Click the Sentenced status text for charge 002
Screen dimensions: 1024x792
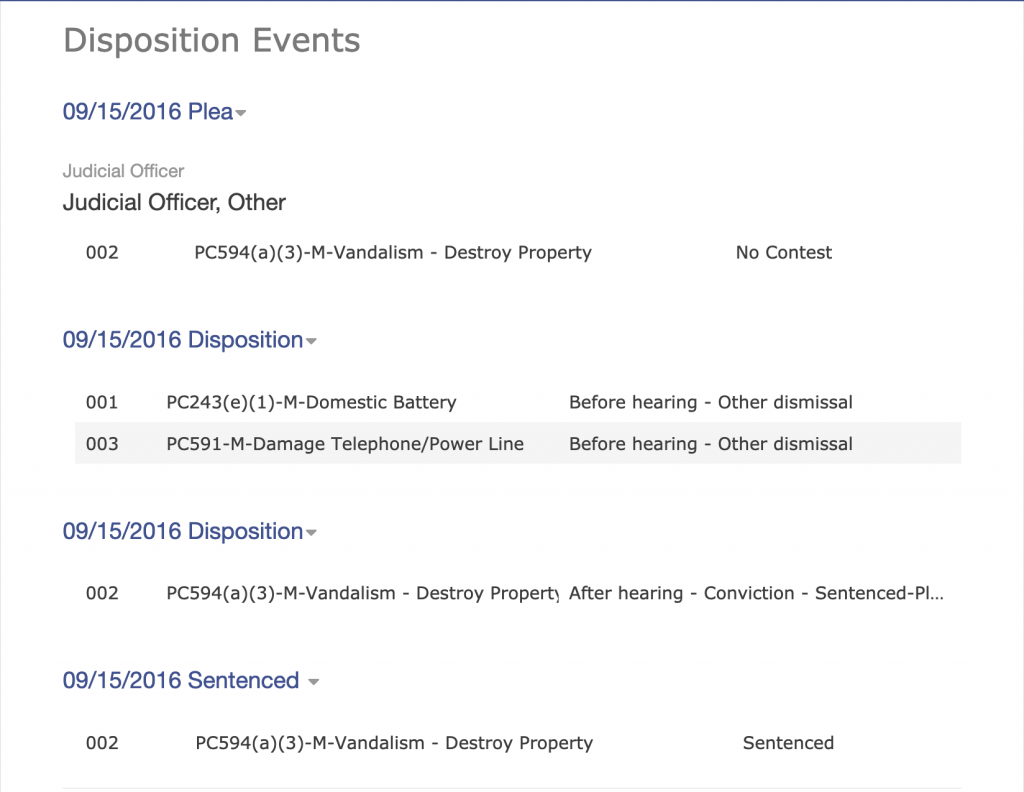coord(788,743)
